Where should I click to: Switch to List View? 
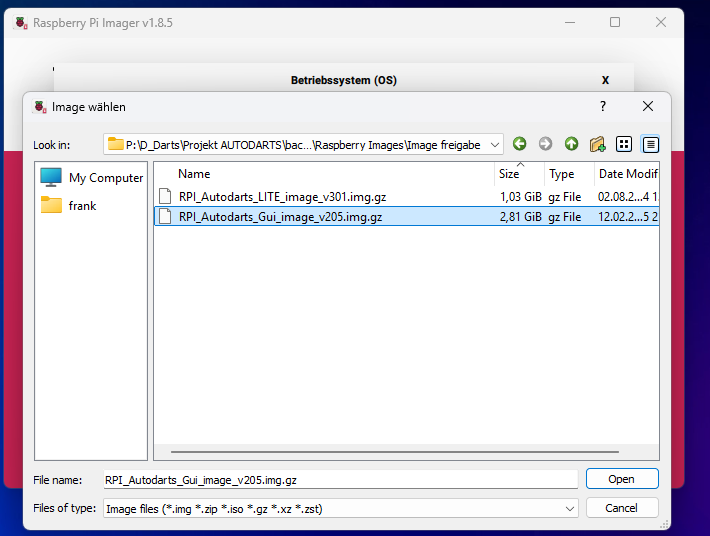(x=624, y=144)
